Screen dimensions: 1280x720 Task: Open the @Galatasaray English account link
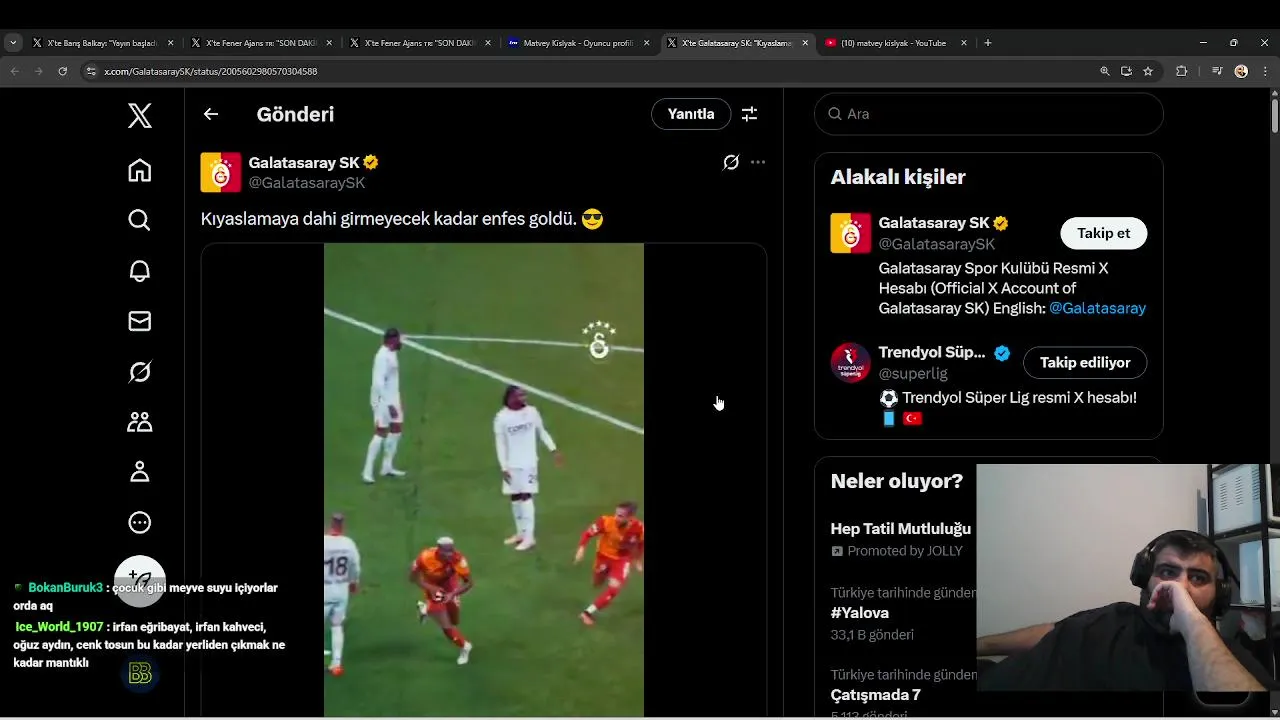[1098, 308]
